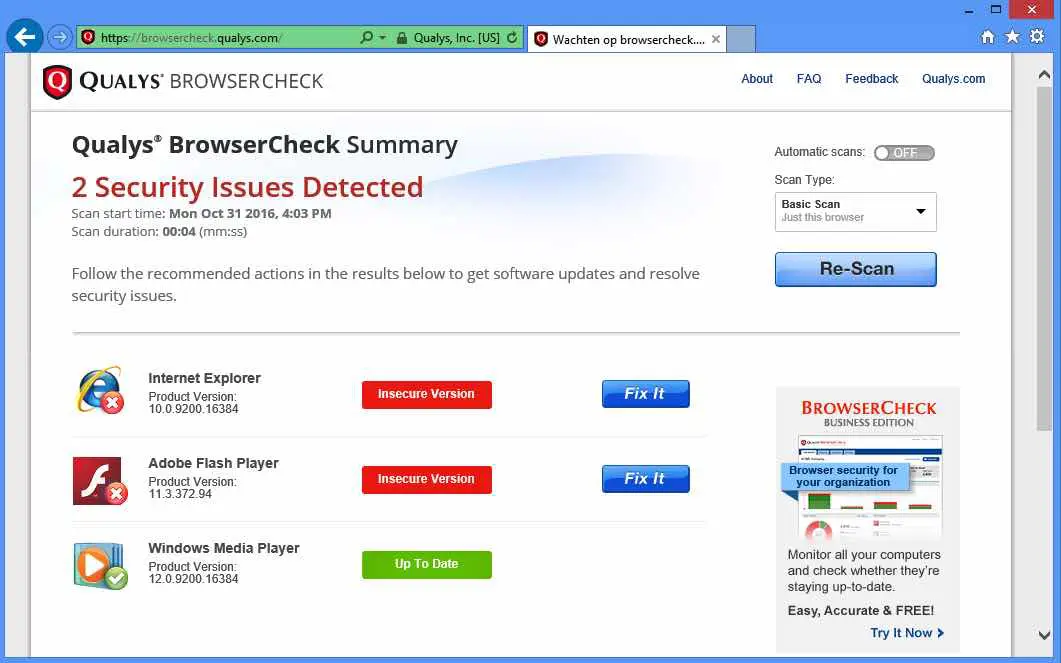
Task: Open the Feedback link
Action: (x=872, y=78)
